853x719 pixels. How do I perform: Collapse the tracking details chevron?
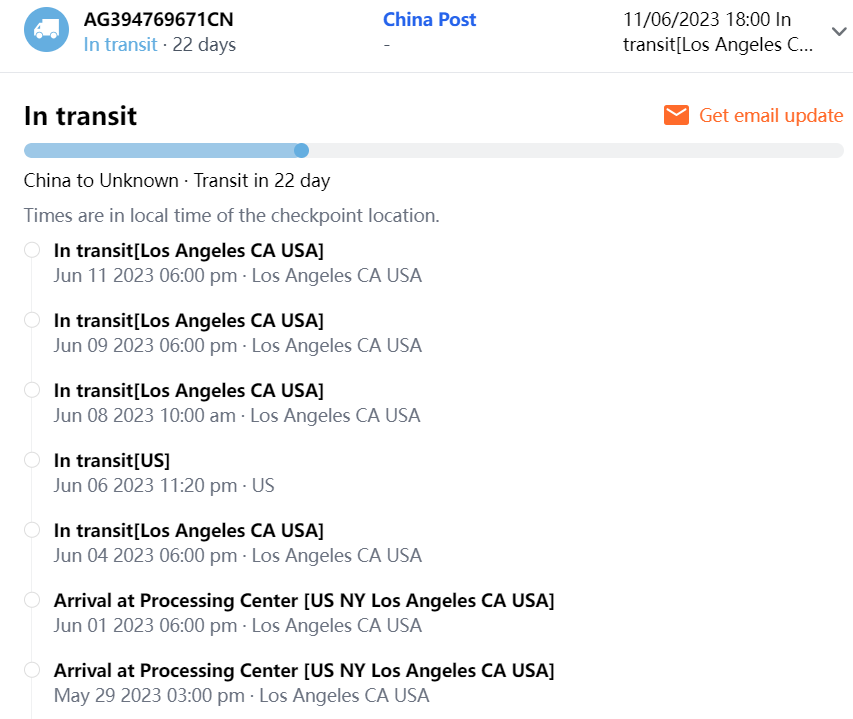839,32
